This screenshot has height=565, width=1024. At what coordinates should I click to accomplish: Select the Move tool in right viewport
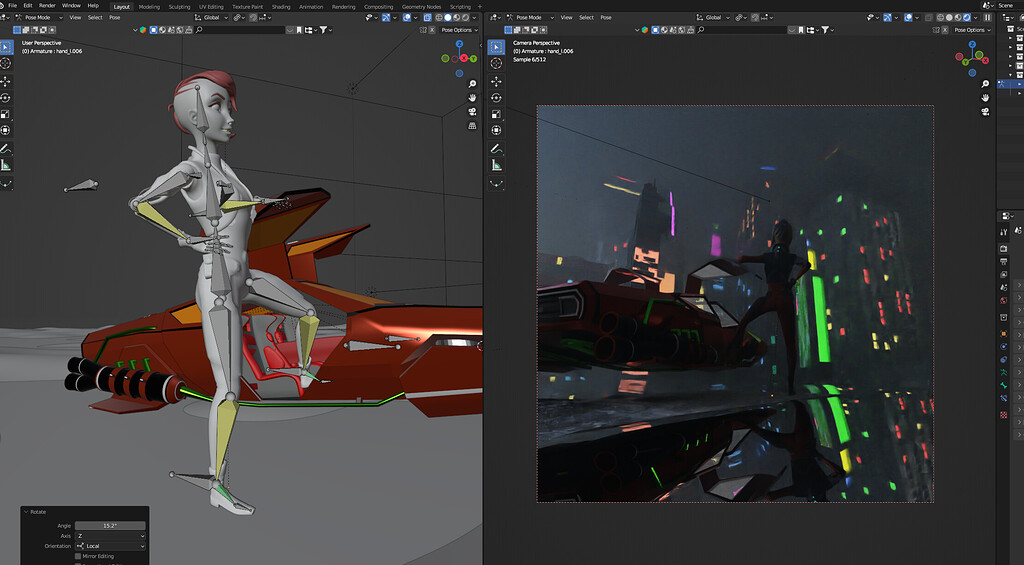click(x=496, y=81)
